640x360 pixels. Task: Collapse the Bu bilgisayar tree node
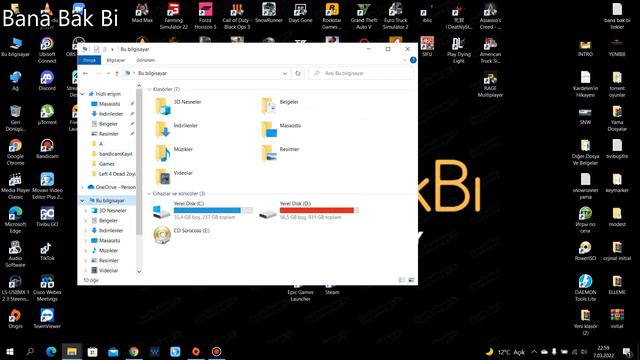[x=83, y=200]
